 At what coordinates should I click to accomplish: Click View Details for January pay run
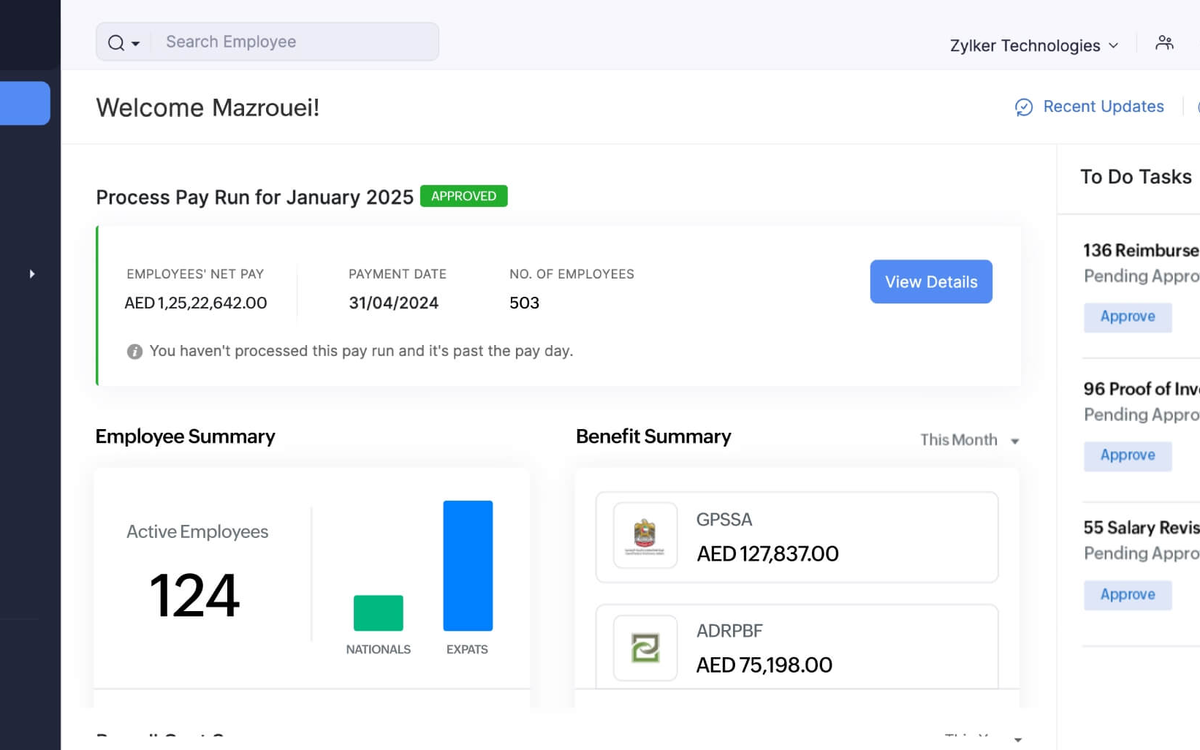pos(931,282)
